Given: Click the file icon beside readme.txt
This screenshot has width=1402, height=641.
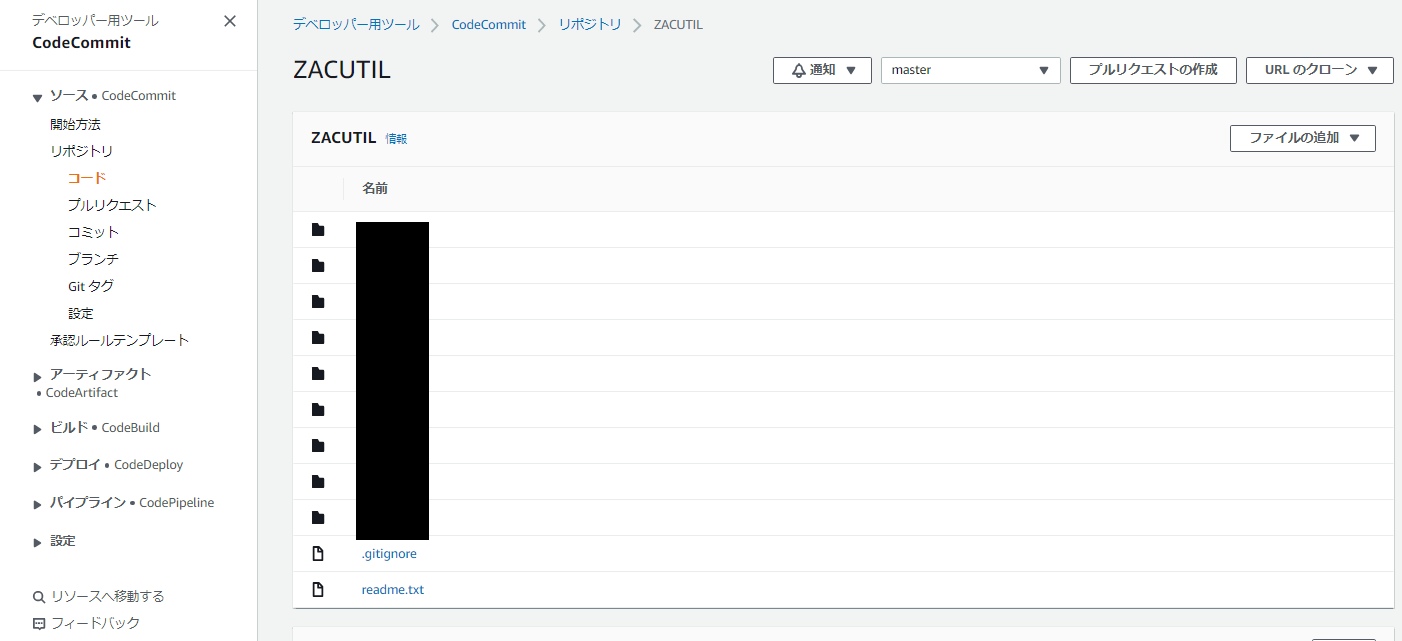Looking at the screenshot, I should point(318,589).
